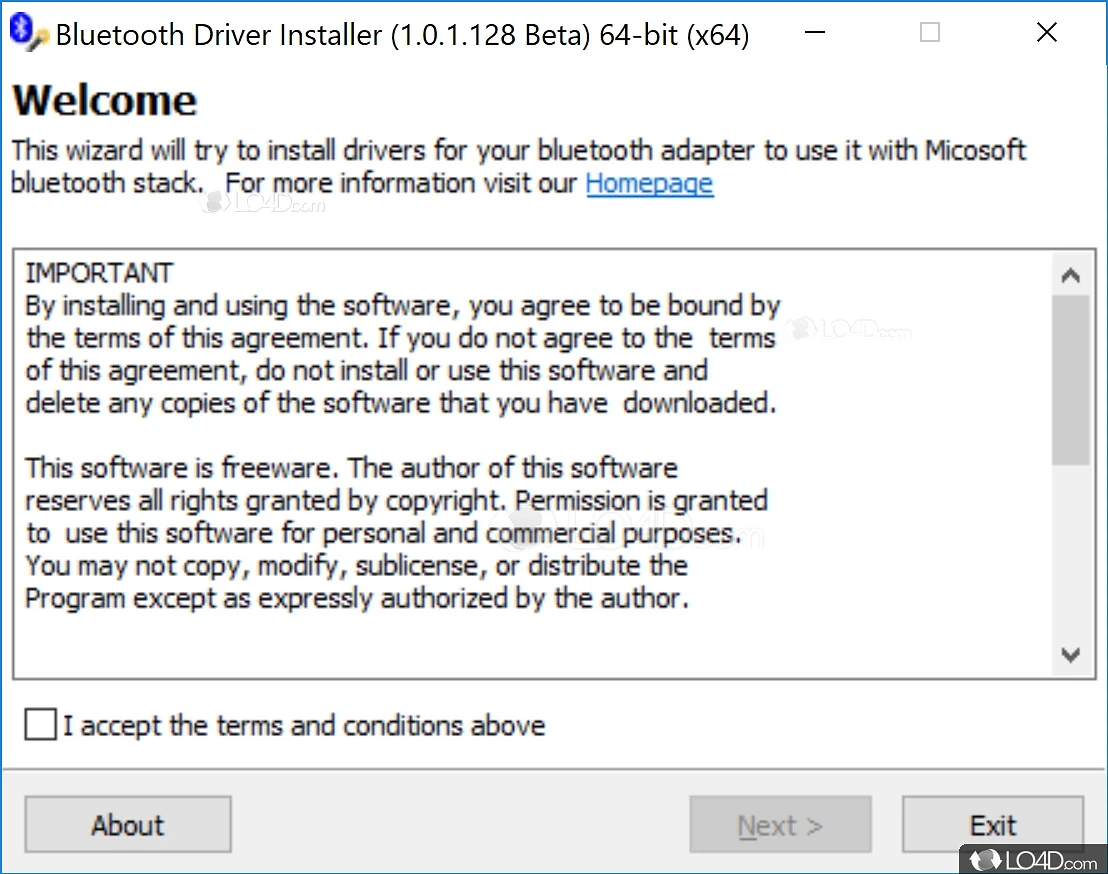Click the IMPORTANT line in license text
The image size is (1108, 874).
[x=99, y=273]
